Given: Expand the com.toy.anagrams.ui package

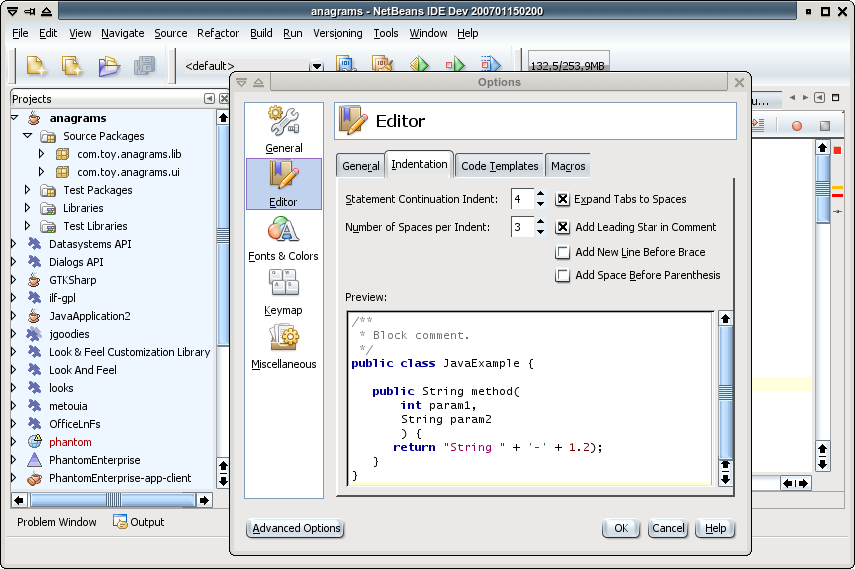Looking at the screenshot, I should (x=41, y=172).
